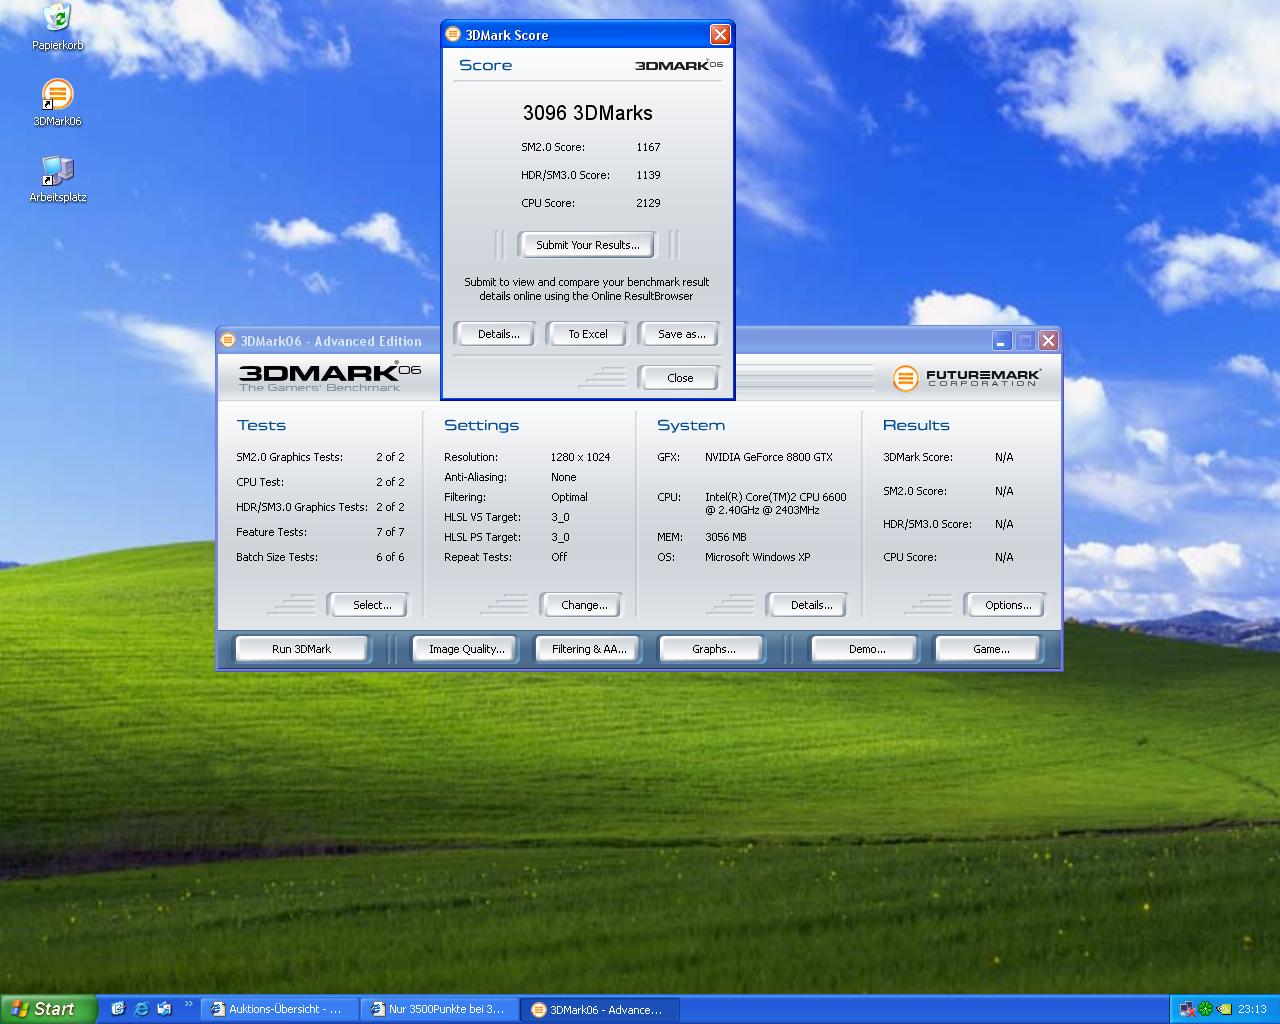The width and height of the screenshot is (1280, 1024).
Task: Minimize the 3DMark06 Advanced Edition window
Action: [x=1002, y=341]
